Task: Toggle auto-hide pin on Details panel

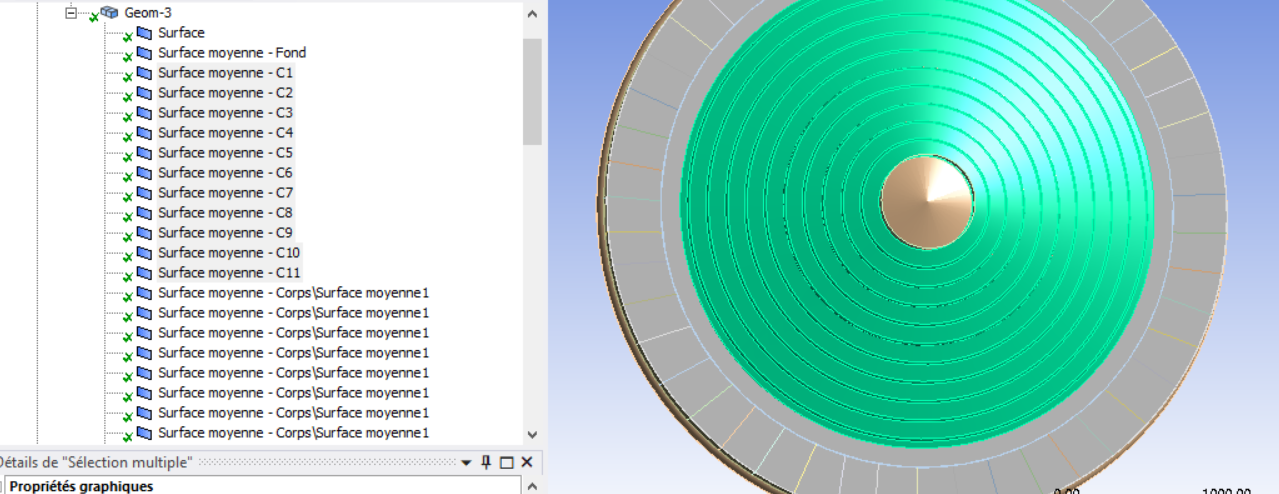Action: [x=486, y=462]
